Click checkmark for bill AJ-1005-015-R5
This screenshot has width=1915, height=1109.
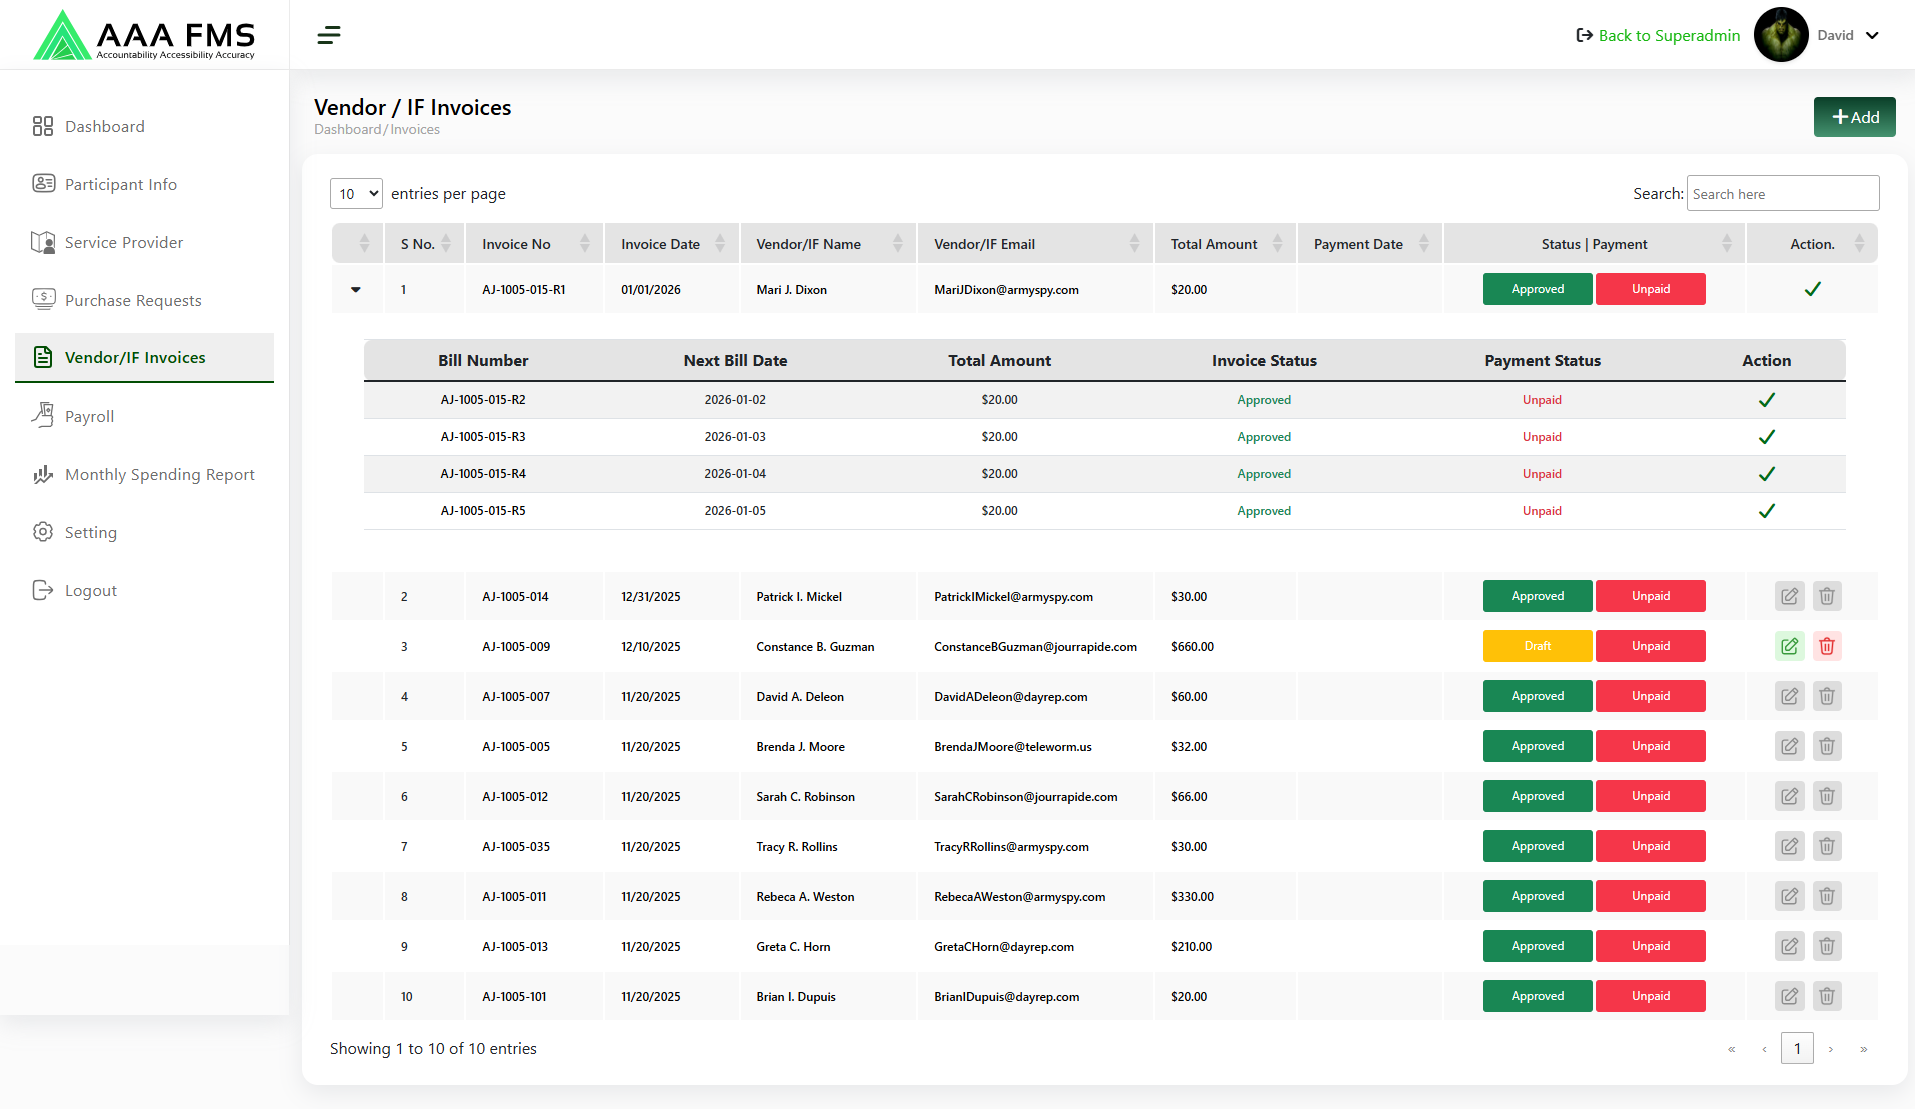(1766, 511)
